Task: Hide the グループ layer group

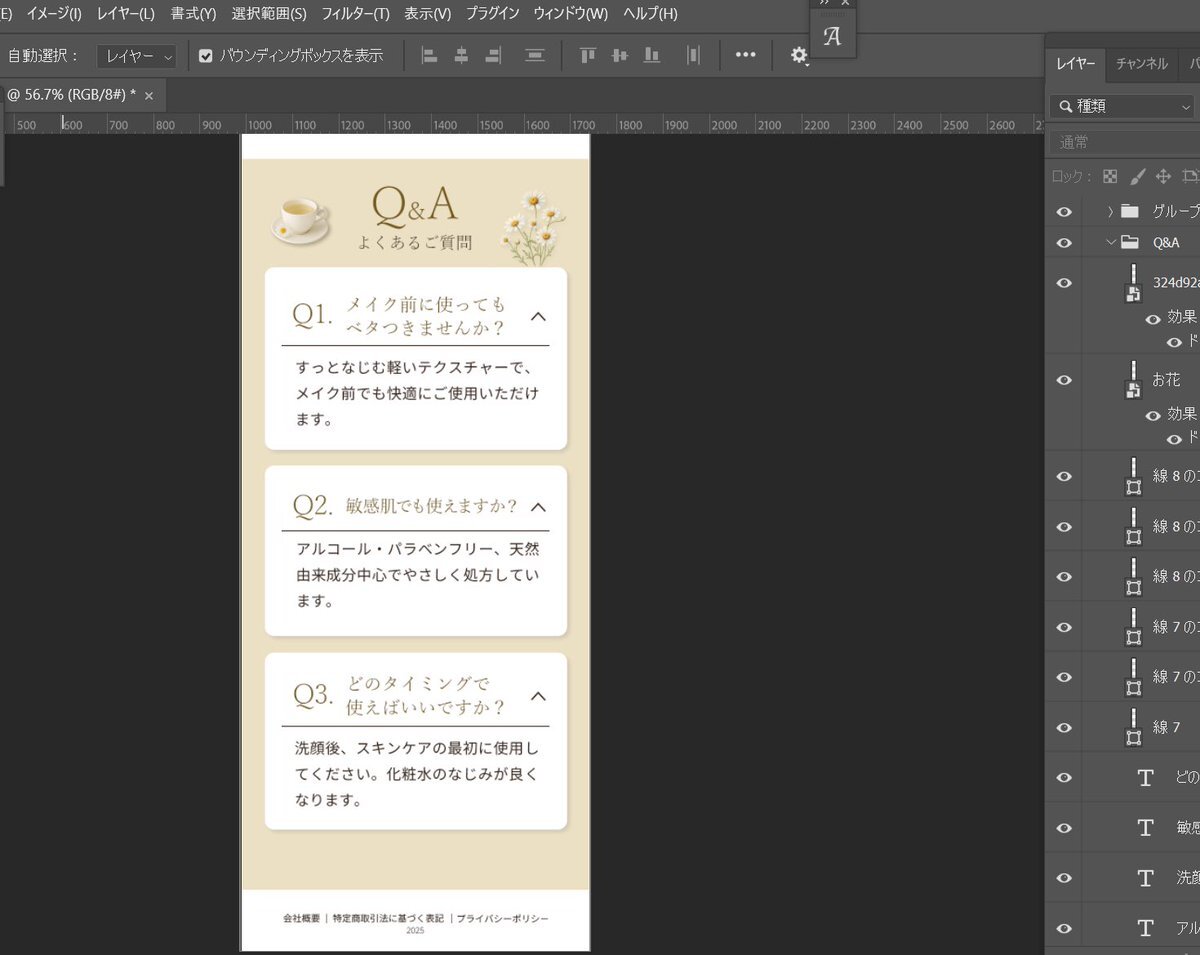Action: tap(1064, 212)
